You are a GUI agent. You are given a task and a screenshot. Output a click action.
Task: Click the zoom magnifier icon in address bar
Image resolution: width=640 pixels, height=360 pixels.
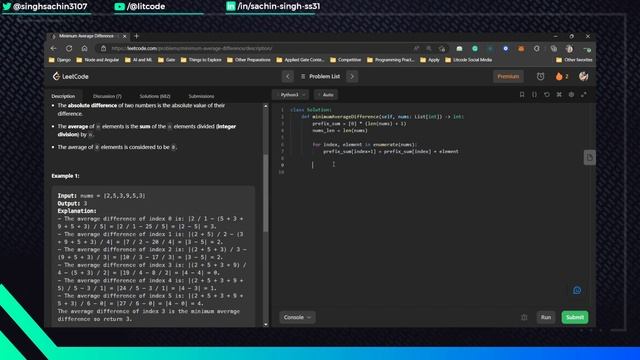coord(429,48)
